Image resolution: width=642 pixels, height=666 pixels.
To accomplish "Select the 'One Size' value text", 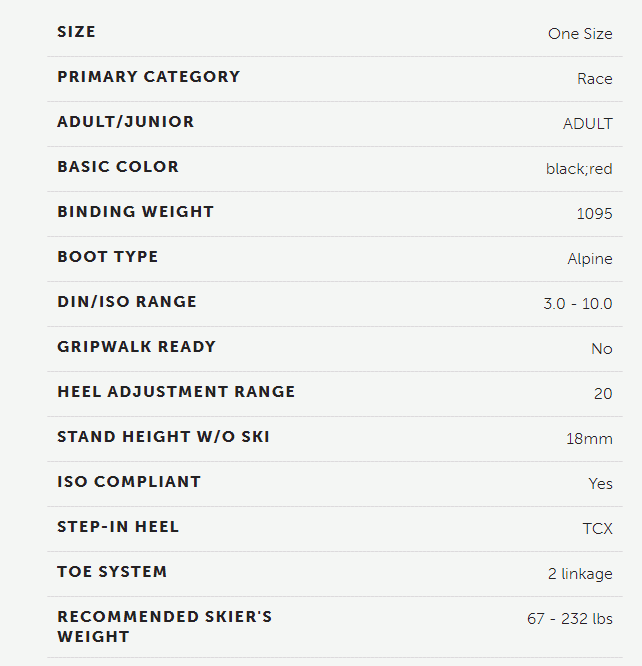I will pyautogui.click(x=580, y=34).
